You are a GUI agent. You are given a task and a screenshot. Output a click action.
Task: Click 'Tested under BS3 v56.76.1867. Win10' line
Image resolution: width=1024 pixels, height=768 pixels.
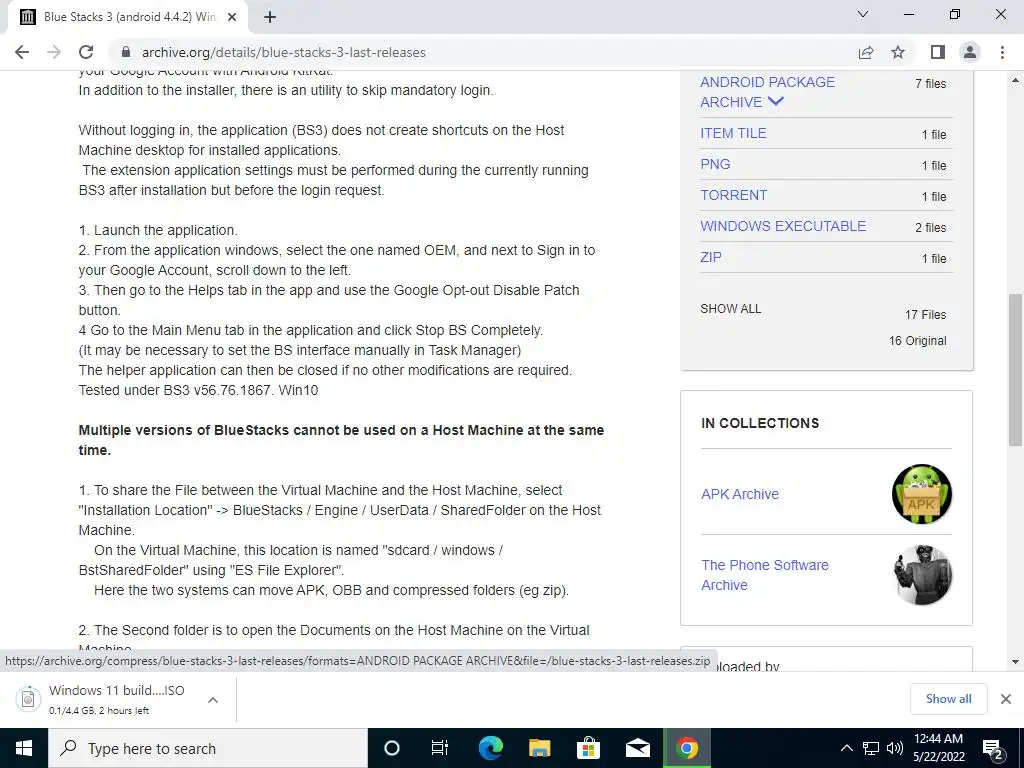tap(199, 391)
